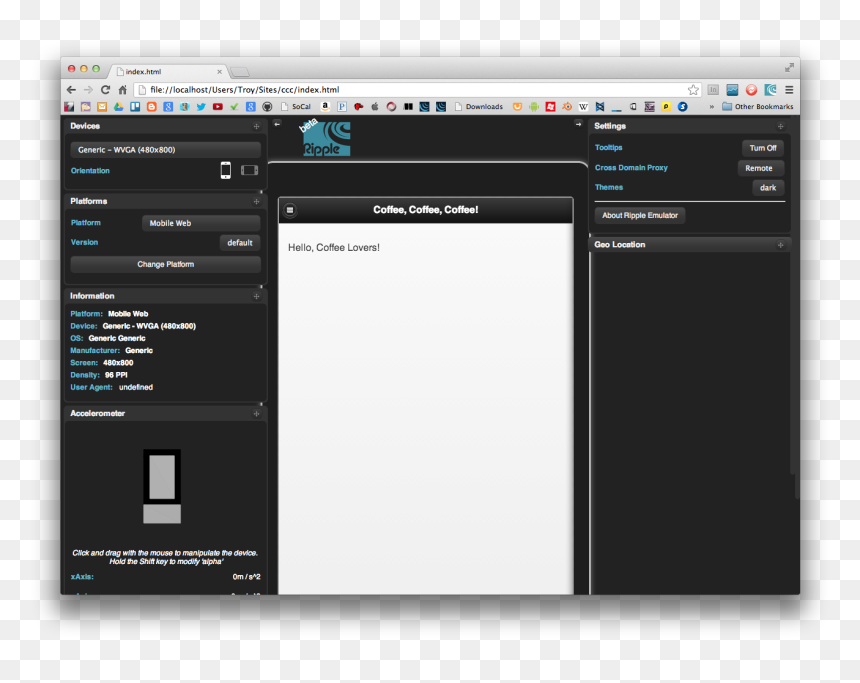The image size is (860, 683).
Task: Open the Ripple extension icon in toolbar
Action: click(771, 89)
